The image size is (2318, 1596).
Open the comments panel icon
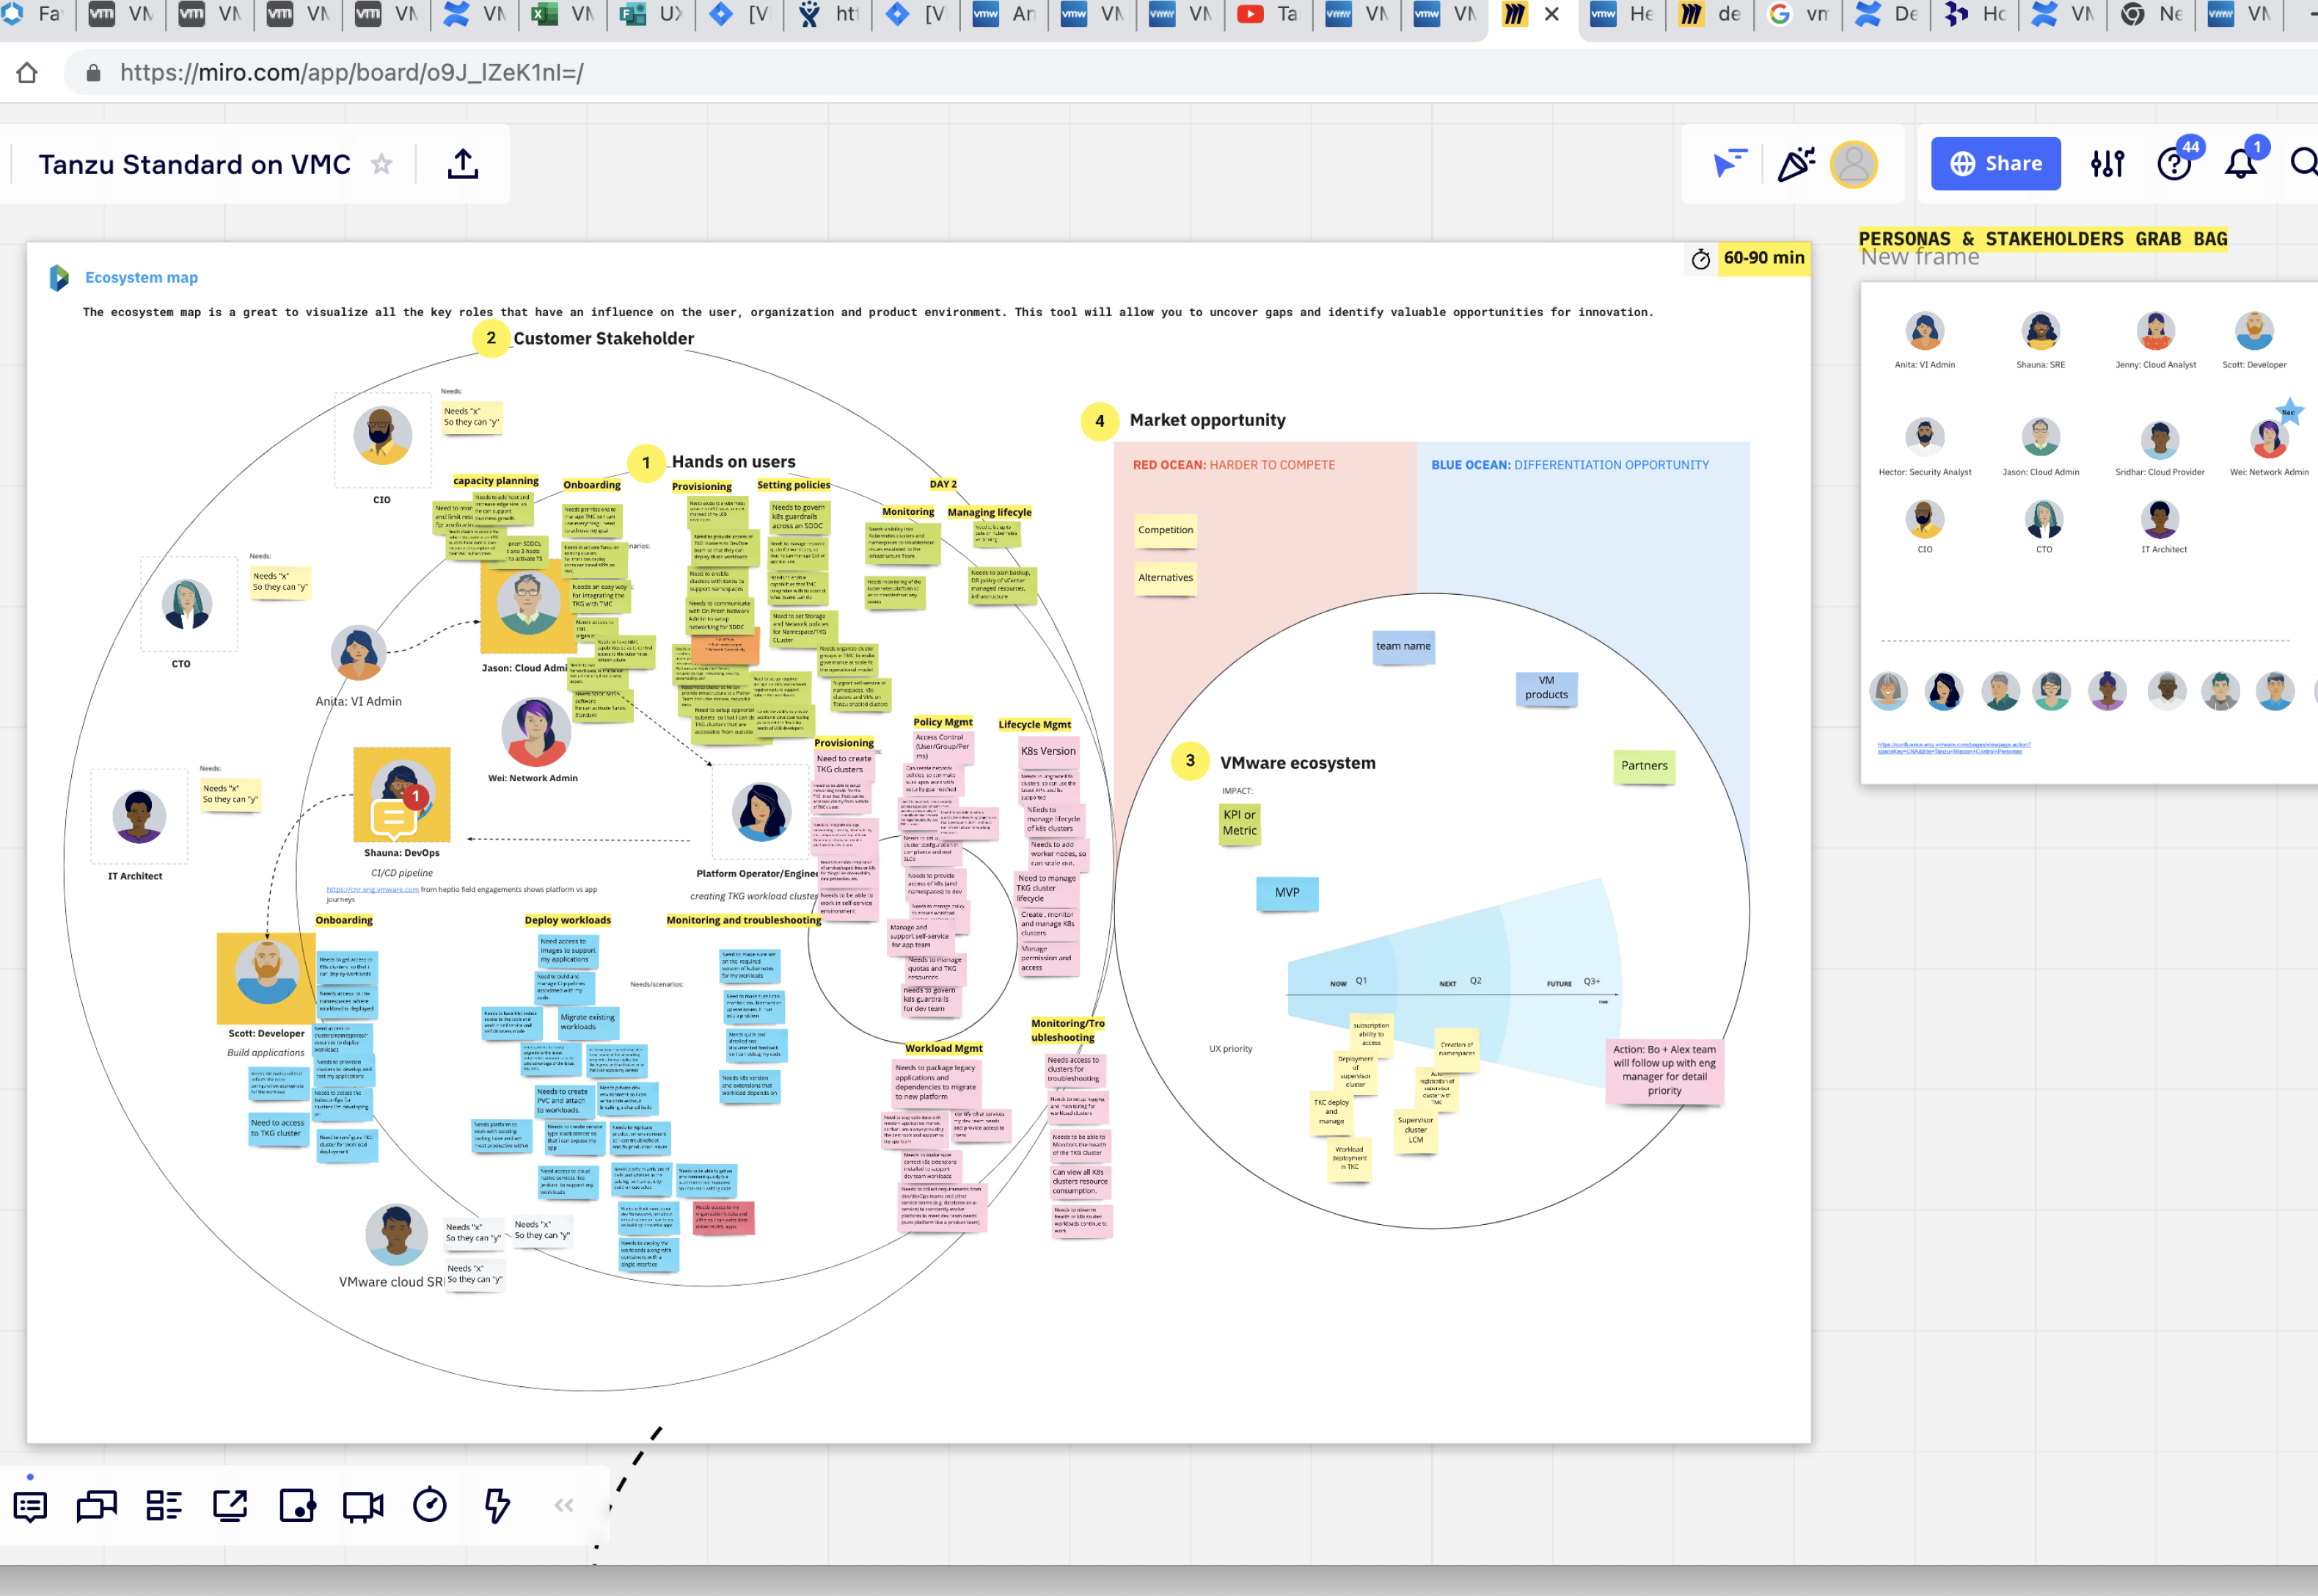(30, 1506)
